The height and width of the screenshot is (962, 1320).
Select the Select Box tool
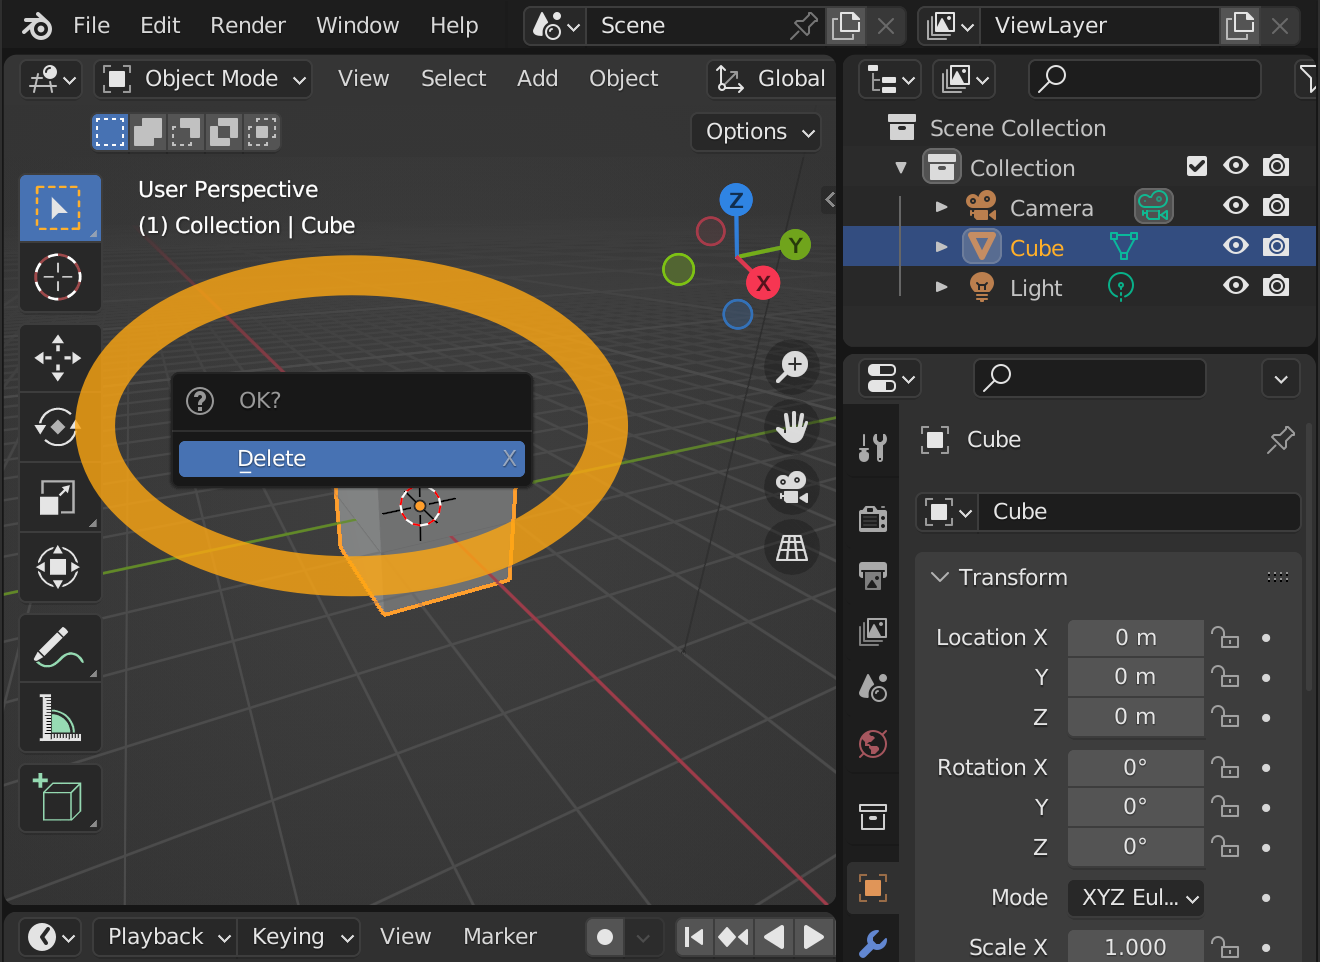60,208
